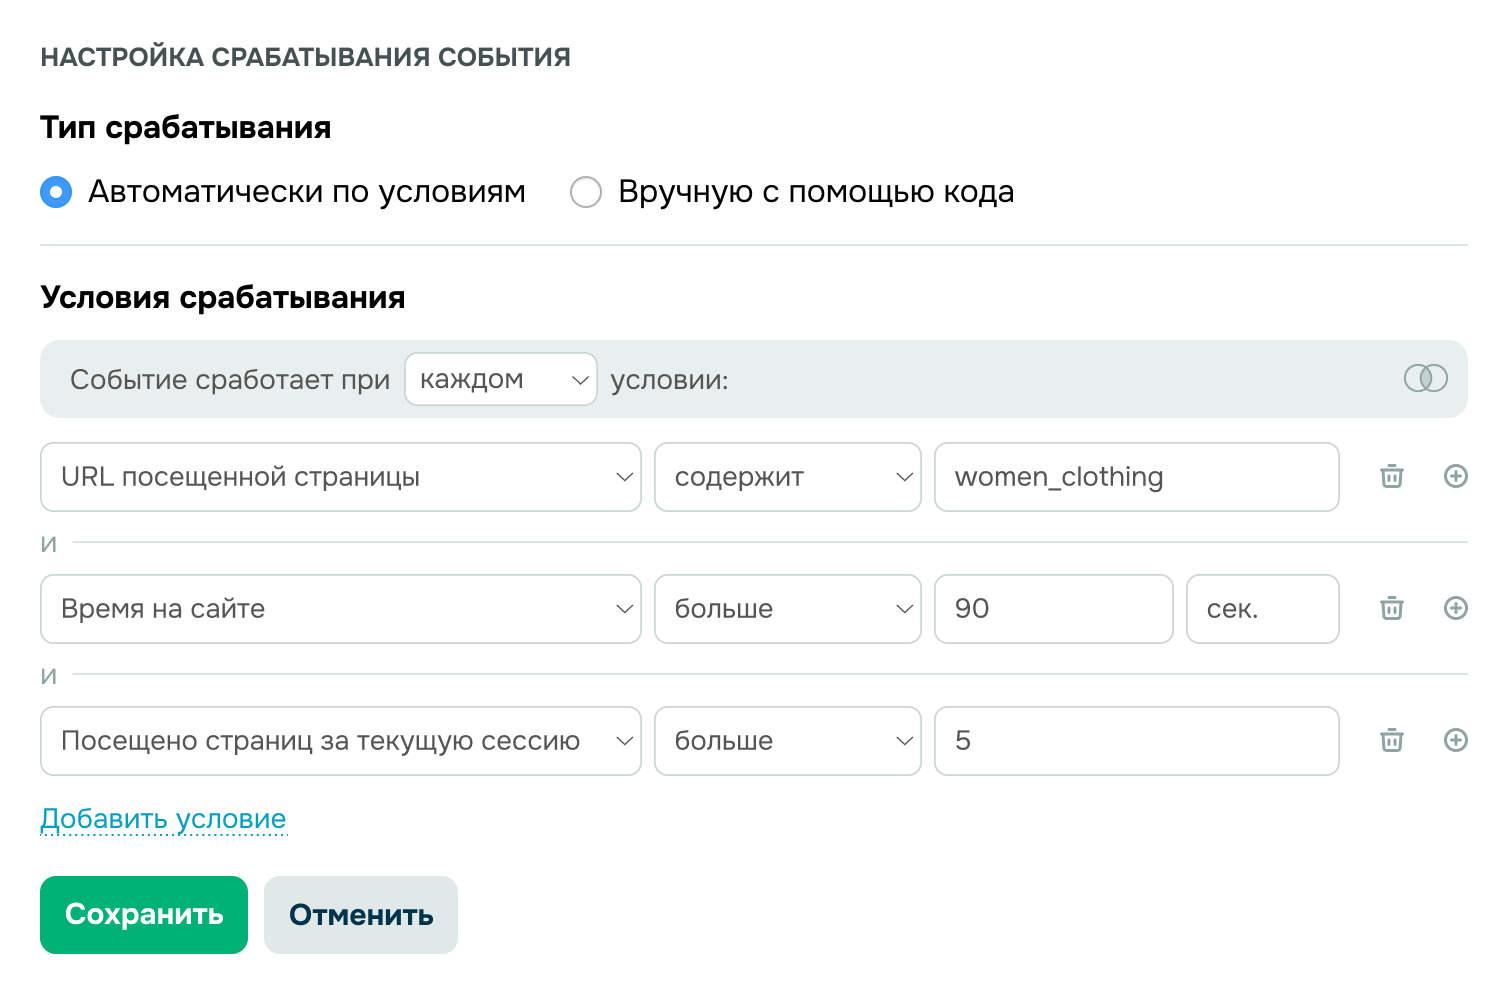Screen dimensions: 1508x994
Task: Select 'Автоматически по условиям' radio option
Action: click(x=56, y=191)
